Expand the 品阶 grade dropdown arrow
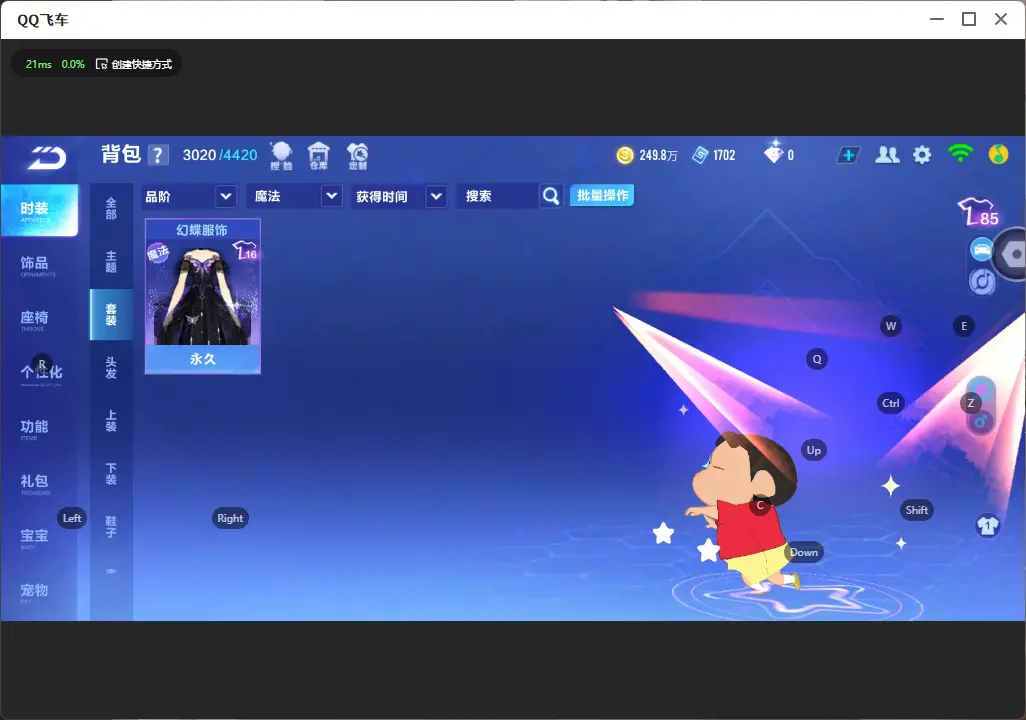This screenshot has height=720, width=1026. click(x=225, y=196)
